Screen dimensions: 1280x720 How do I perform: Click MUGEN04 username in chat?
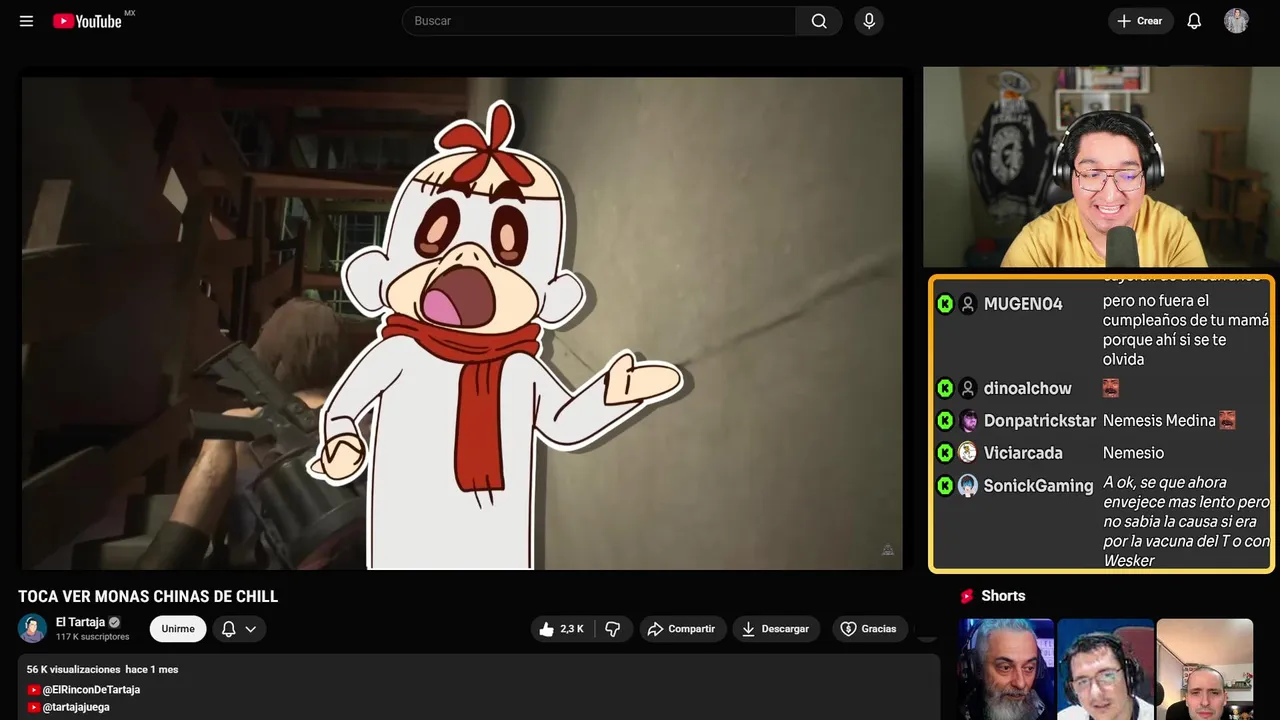tap(1023, 304)
